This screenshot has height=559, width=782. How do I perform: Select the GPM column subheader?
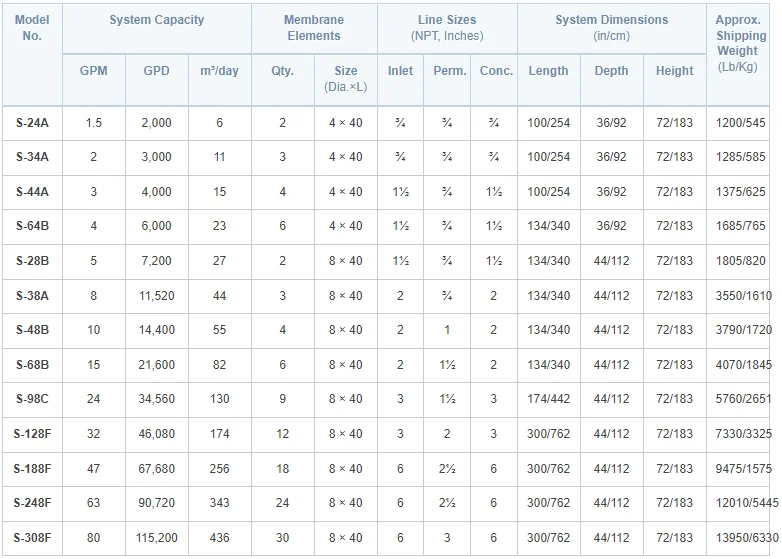coord(93,71)
